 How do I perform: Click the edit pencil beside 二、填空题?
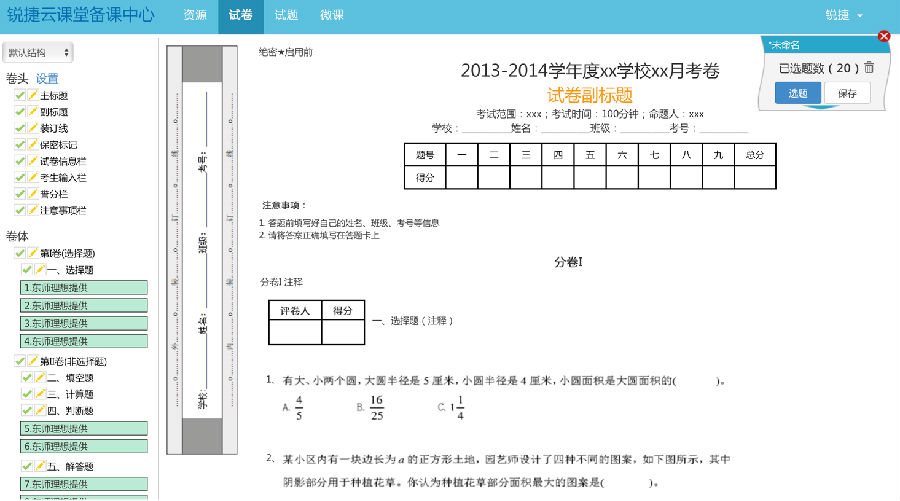click(40, 379)
